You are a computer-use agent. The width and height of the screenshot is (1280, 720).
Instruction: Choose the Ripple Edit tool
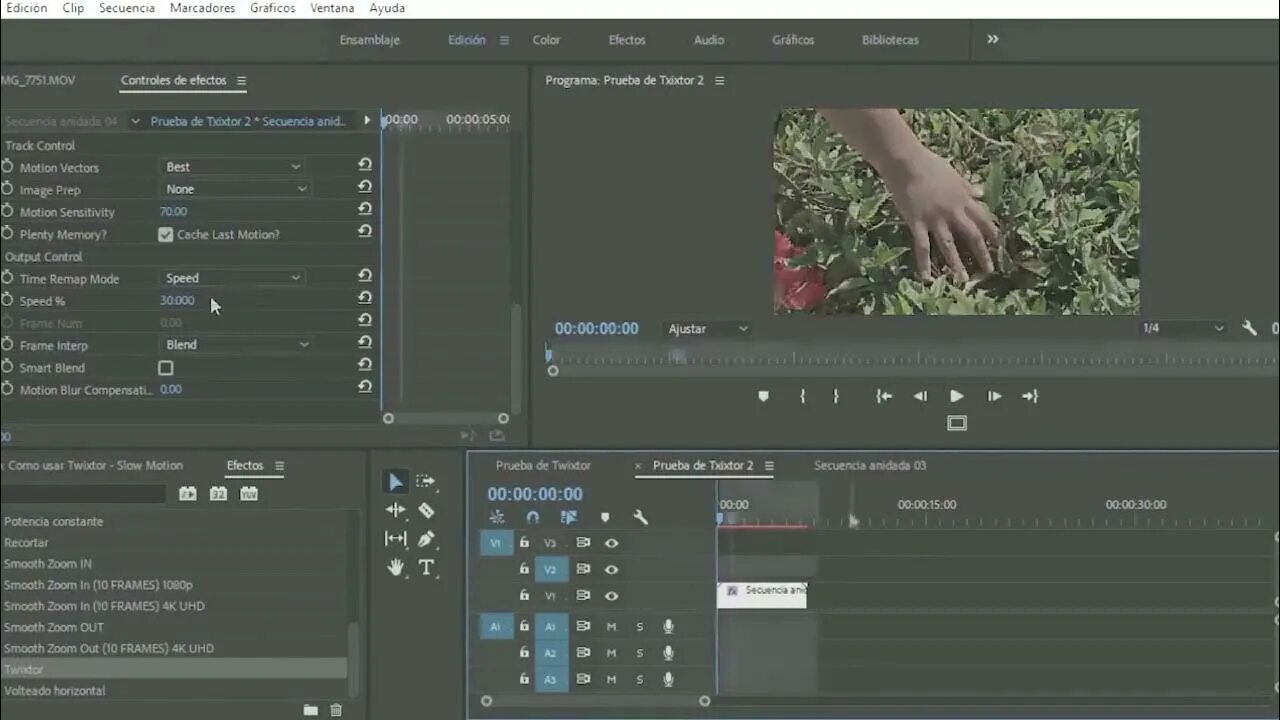pos(396,510)
